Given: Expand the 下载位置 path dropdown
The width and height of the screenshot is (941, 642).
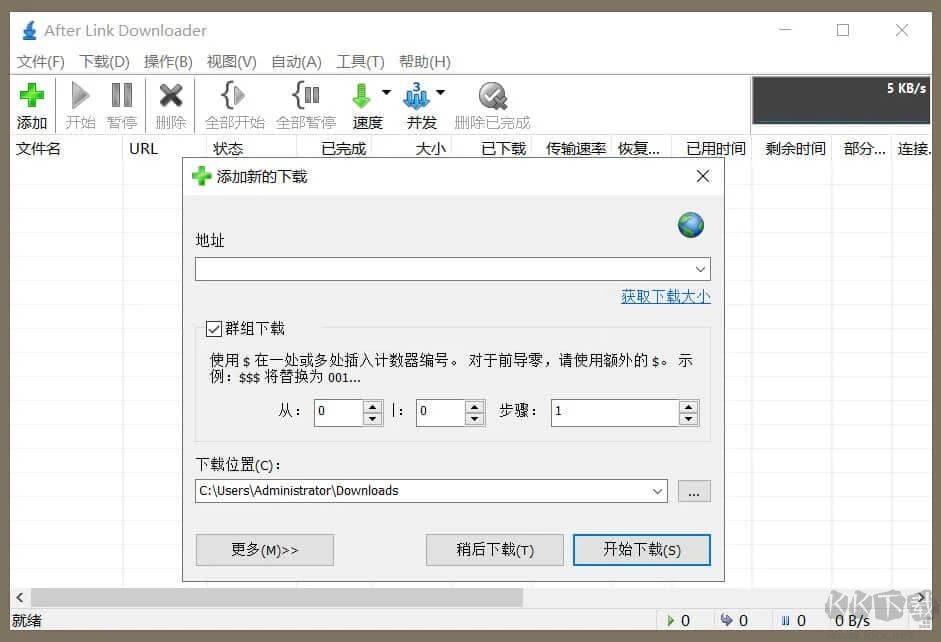Looking at the screenshot, I should pyautogui.click(x=657, y=491).
